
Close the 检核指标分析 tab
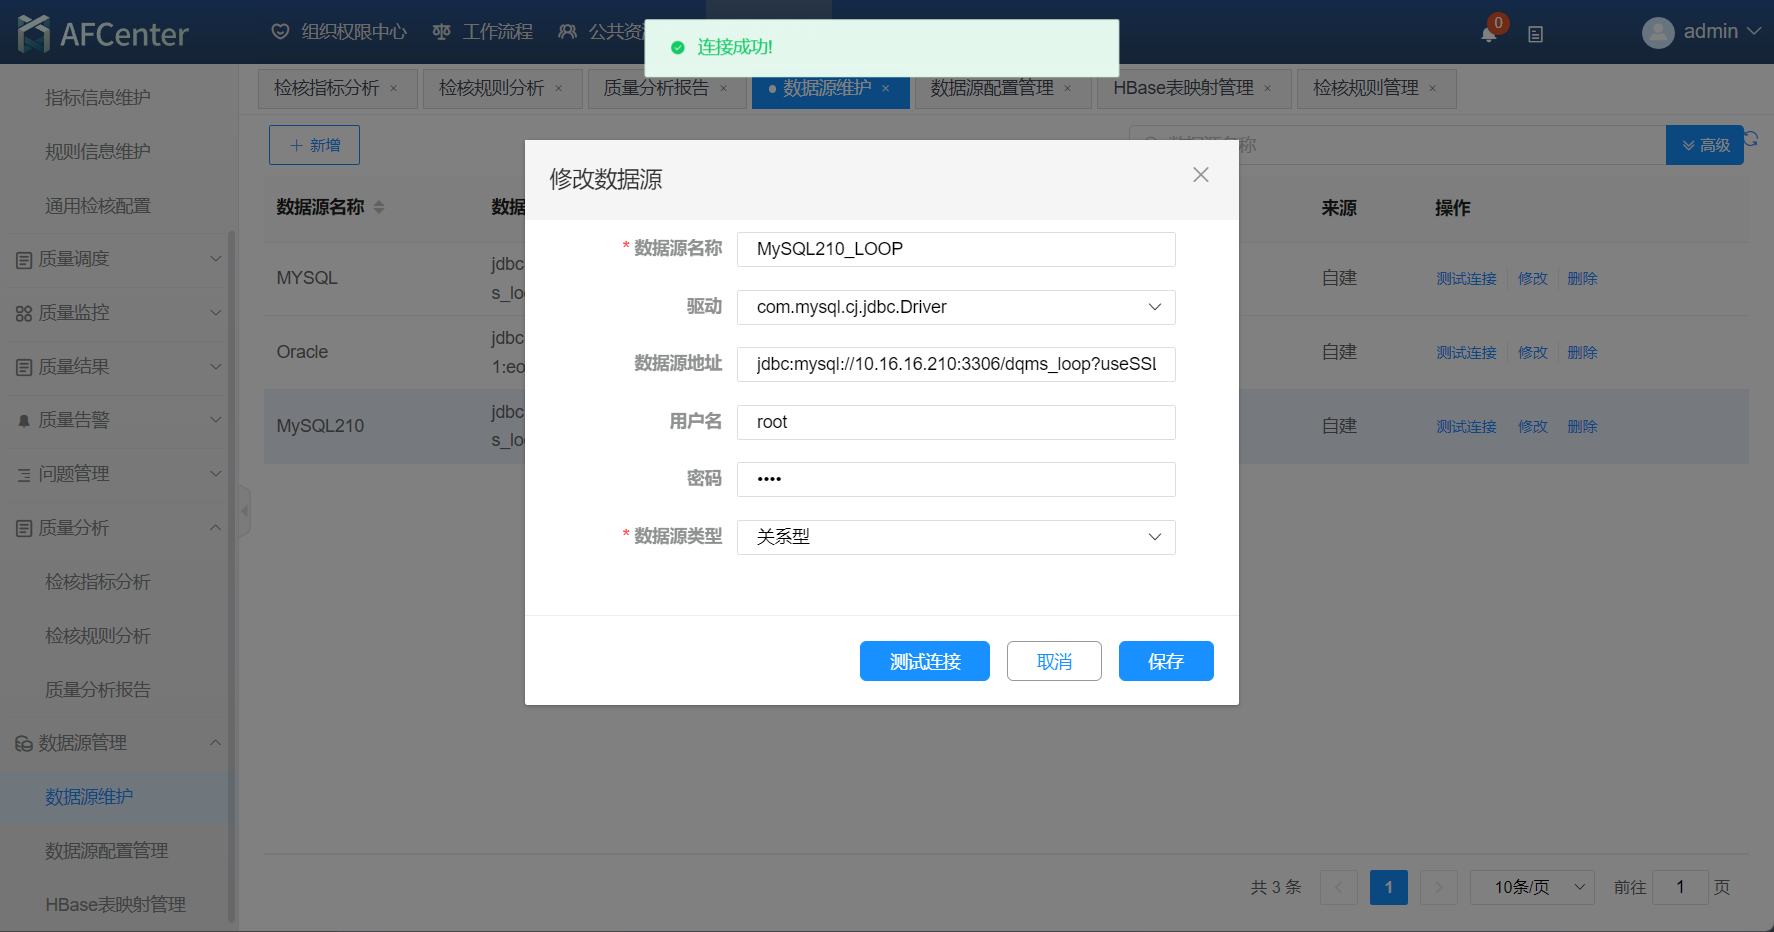click(394, 89)
